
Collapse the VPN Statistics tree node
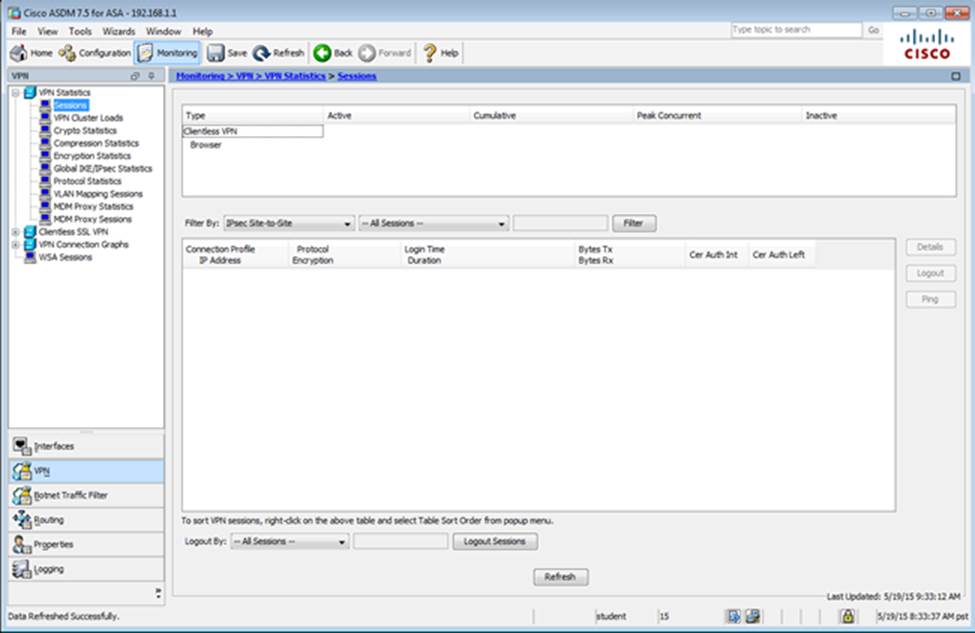pyautogui.click(x=16, y=93)
